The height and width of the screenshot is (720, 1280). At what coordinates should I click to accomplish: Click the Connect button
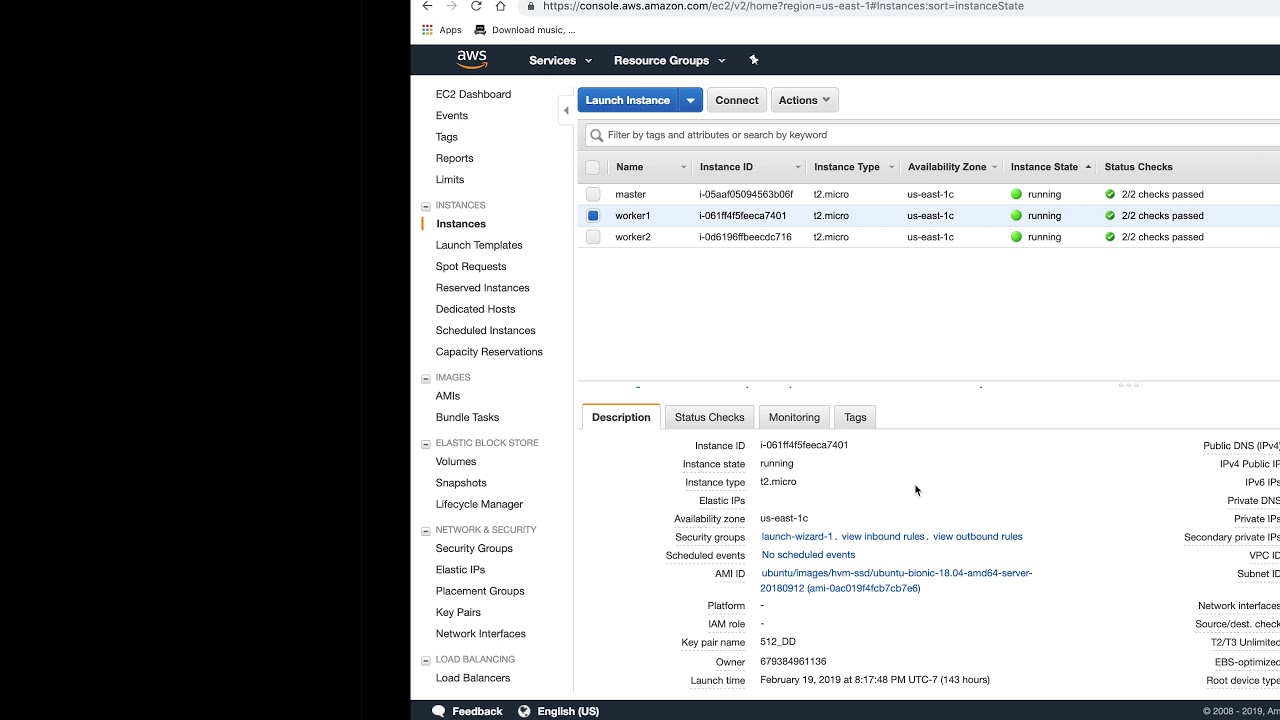pyautogui.click(x=737, y=100)
